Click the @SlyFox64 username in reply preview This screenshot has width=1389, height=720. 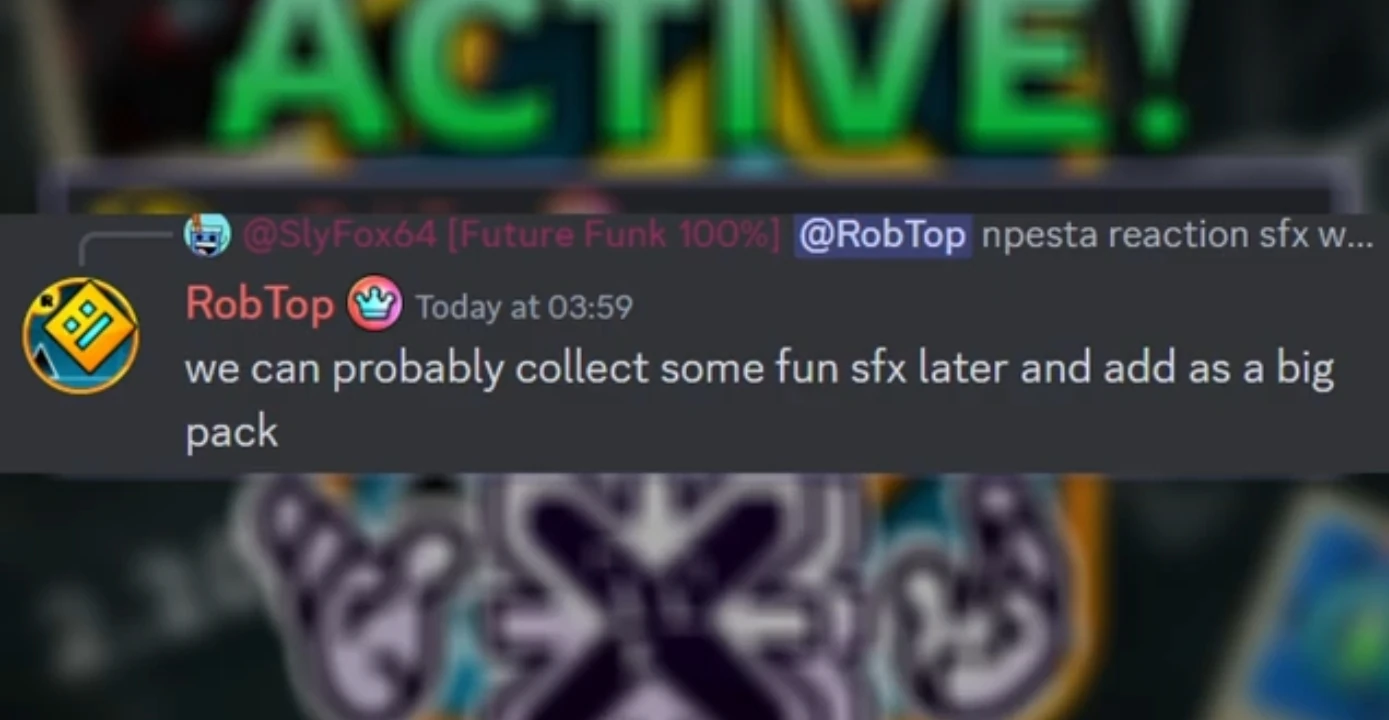coord(340,236)
